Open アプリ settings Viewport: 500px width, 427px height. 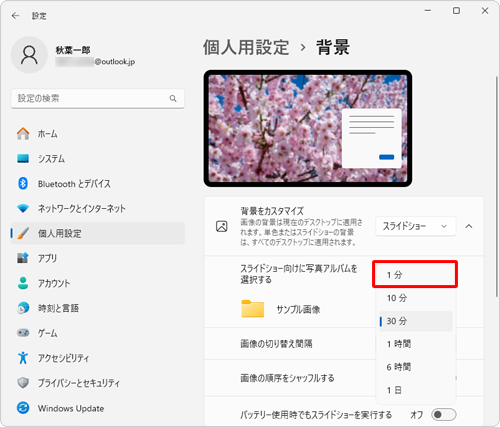point(97,258)
